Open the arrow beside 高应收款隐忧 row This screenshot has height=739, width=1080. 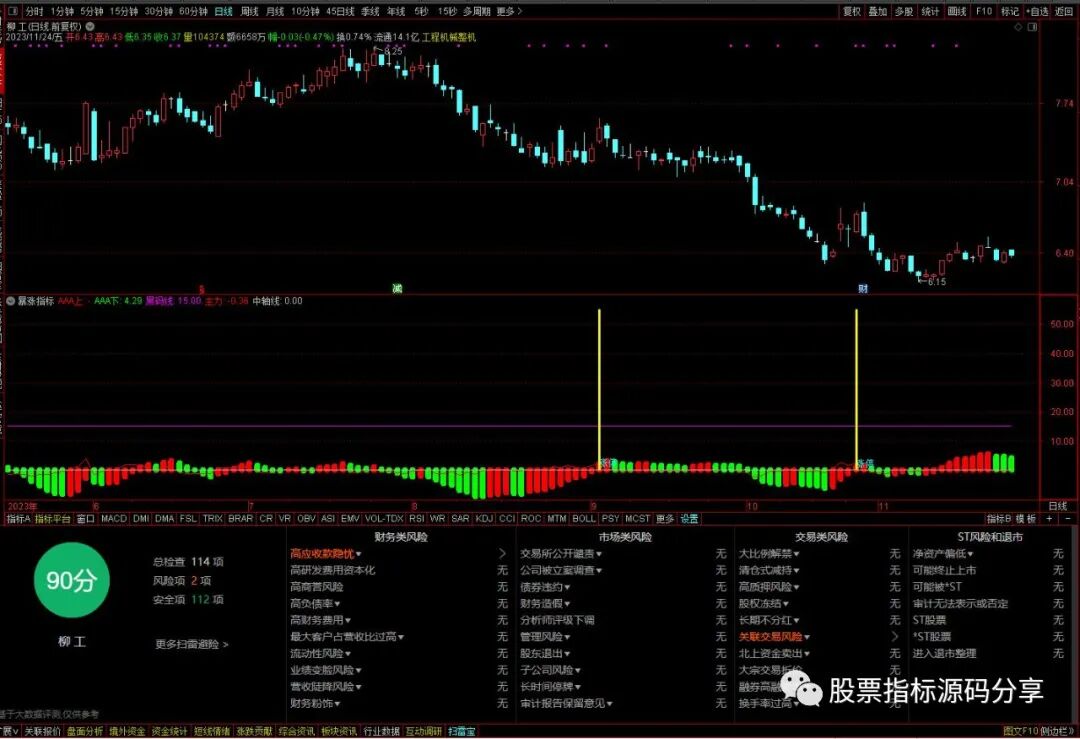click(x=502, y=554)
